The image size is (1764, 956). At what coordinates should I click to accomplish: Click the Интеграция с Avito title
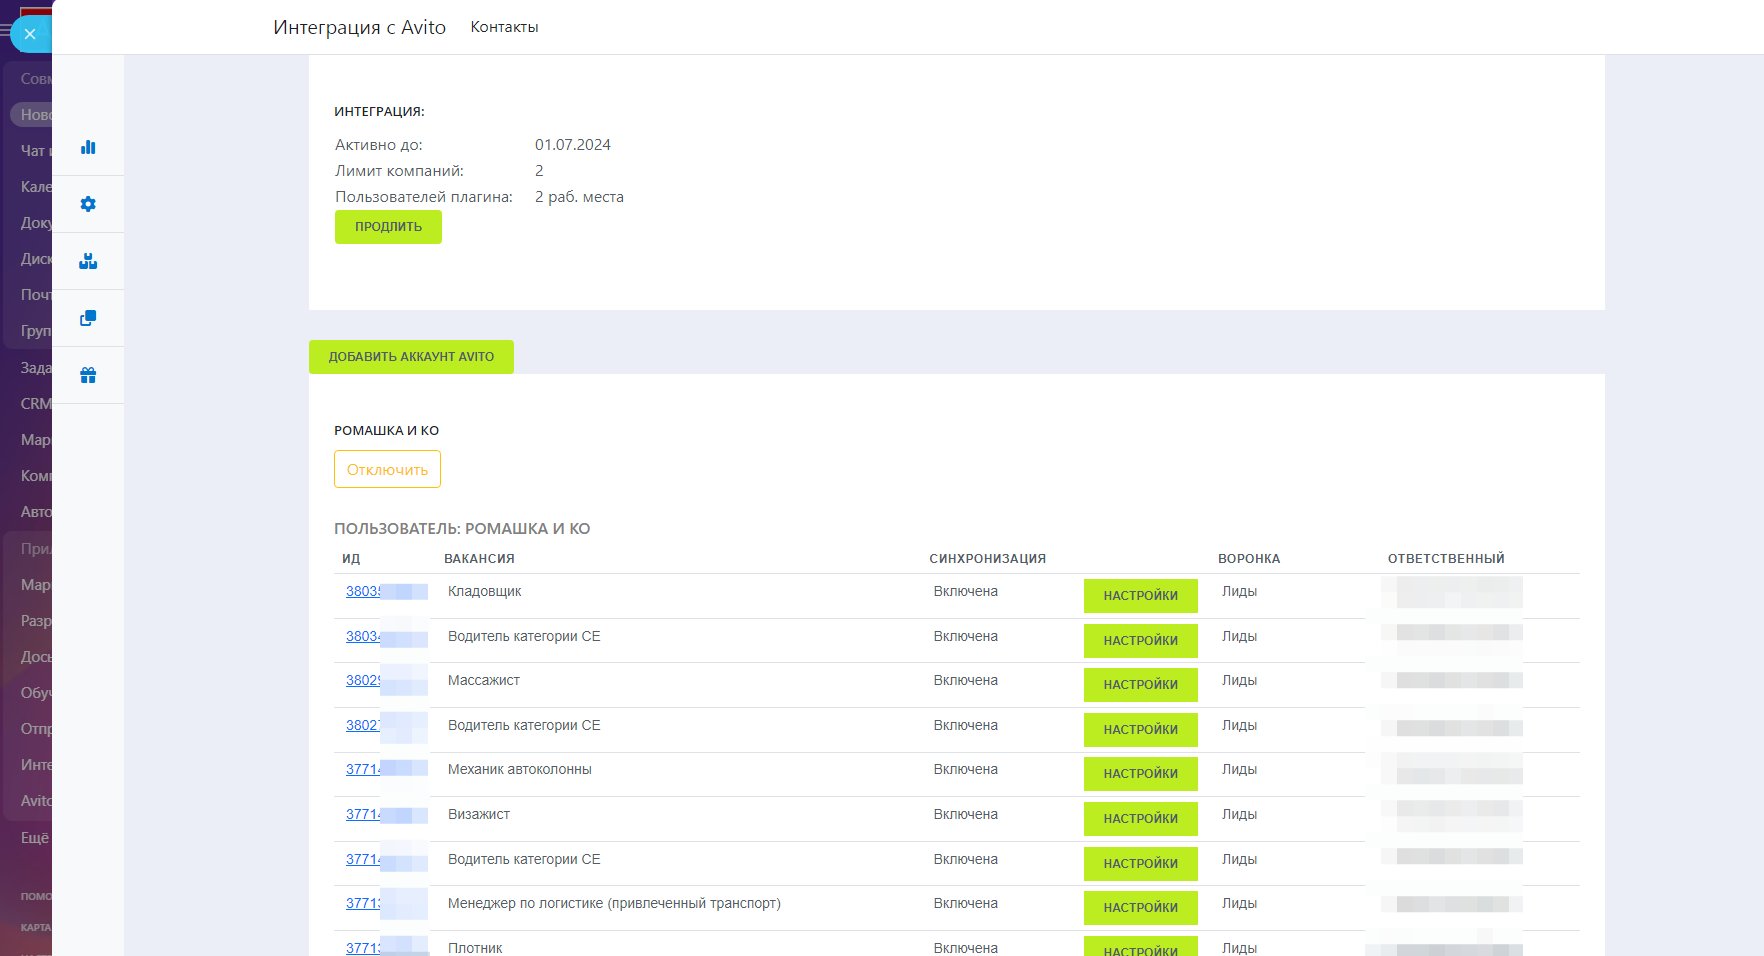click(359, 27)
